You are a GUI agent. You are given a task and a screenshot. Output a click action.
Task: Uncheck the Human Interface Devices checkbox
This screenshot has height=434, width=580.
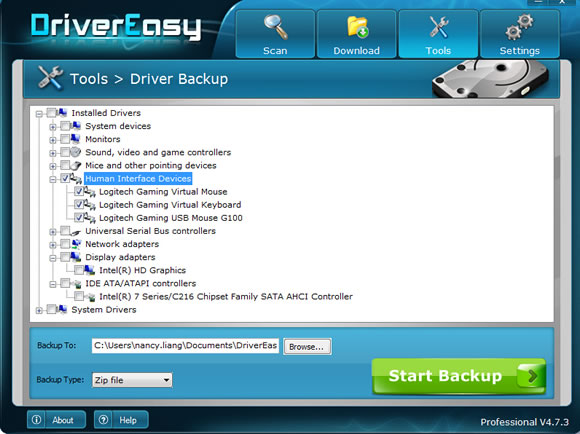(65, 178)
